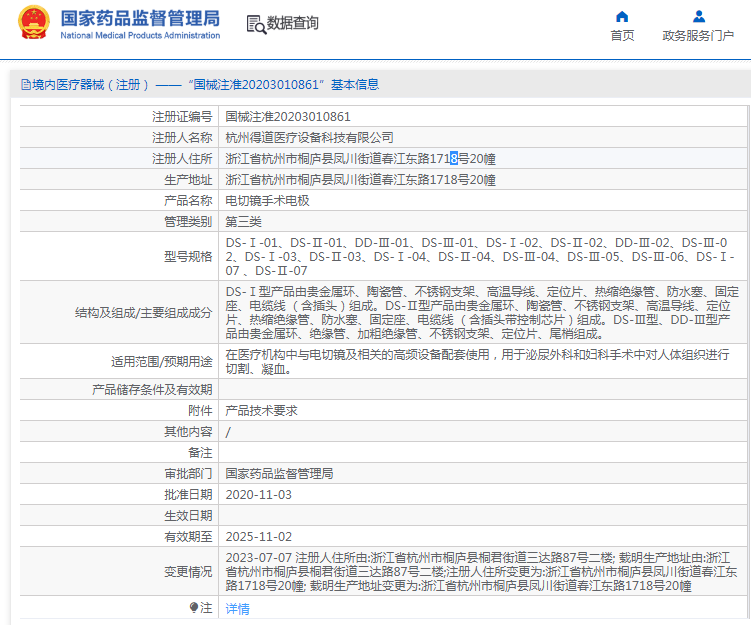Select the 产品技术要求 value
751x625 pixels.
(x=262, y=410)
